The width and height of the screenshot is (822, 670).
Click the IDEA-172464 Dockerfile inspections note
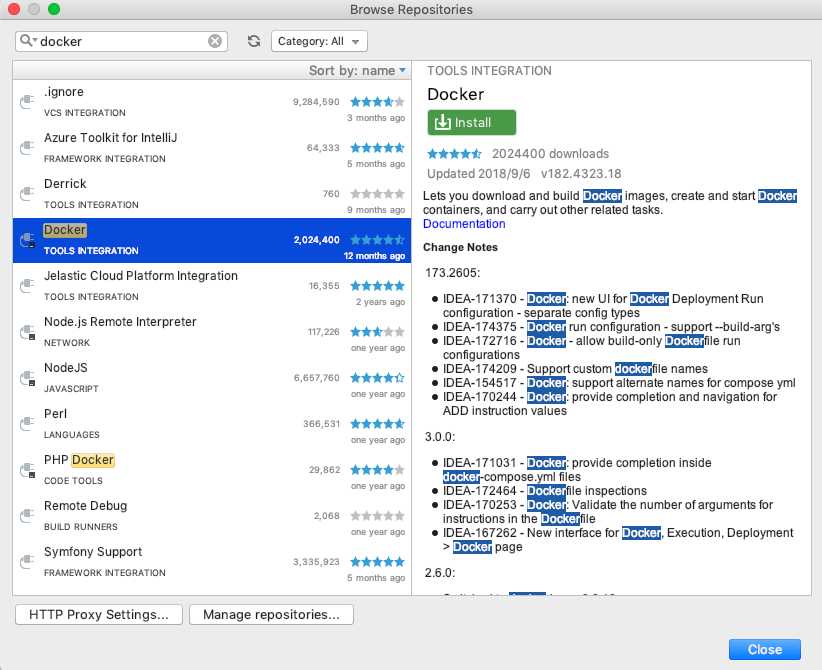[x=545, y=491]
